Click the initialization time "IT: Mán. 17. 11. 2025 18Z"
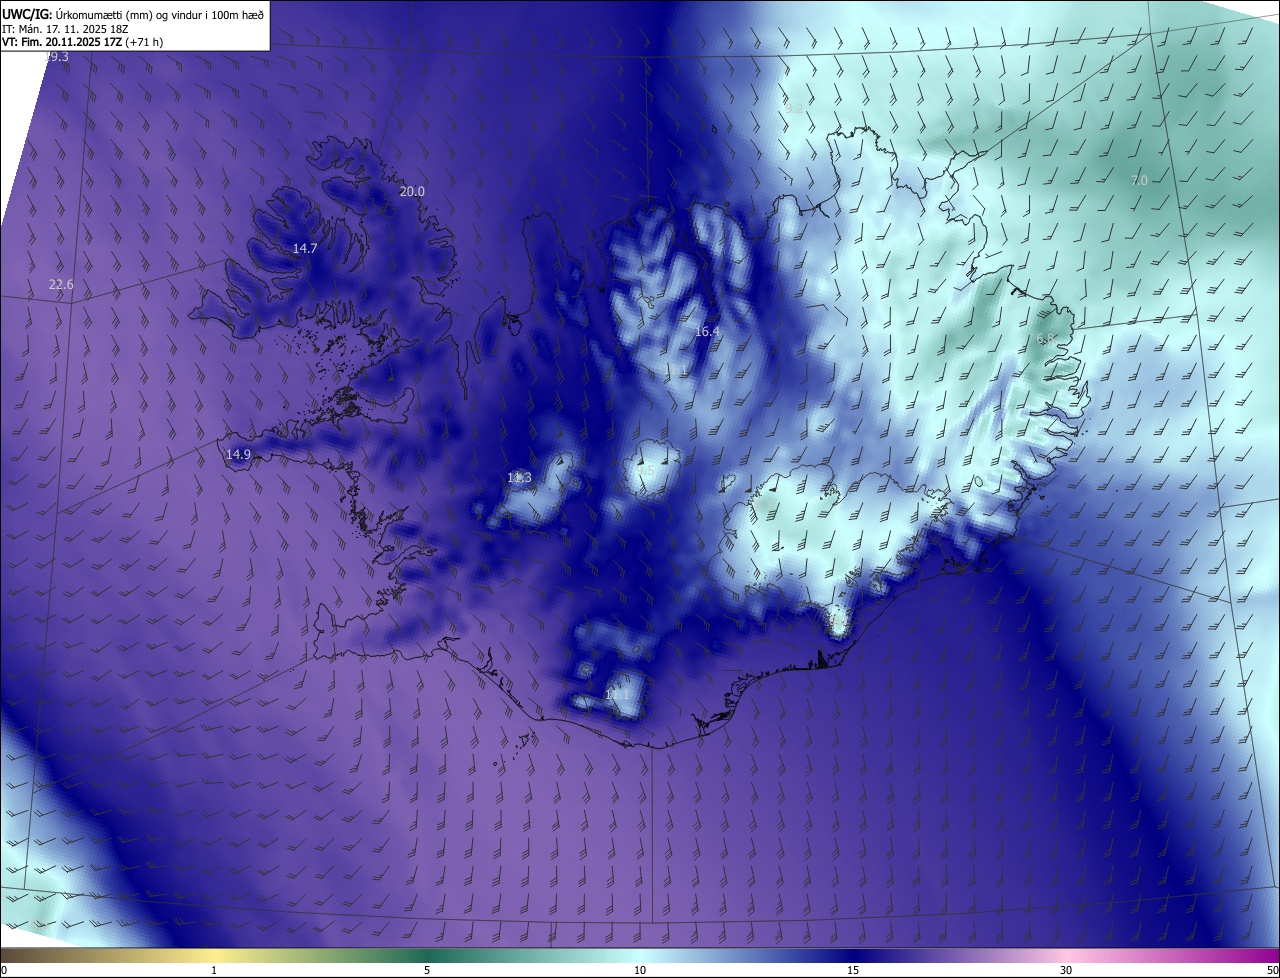This screenshot has height=978, width=1280. pos(65,29)
